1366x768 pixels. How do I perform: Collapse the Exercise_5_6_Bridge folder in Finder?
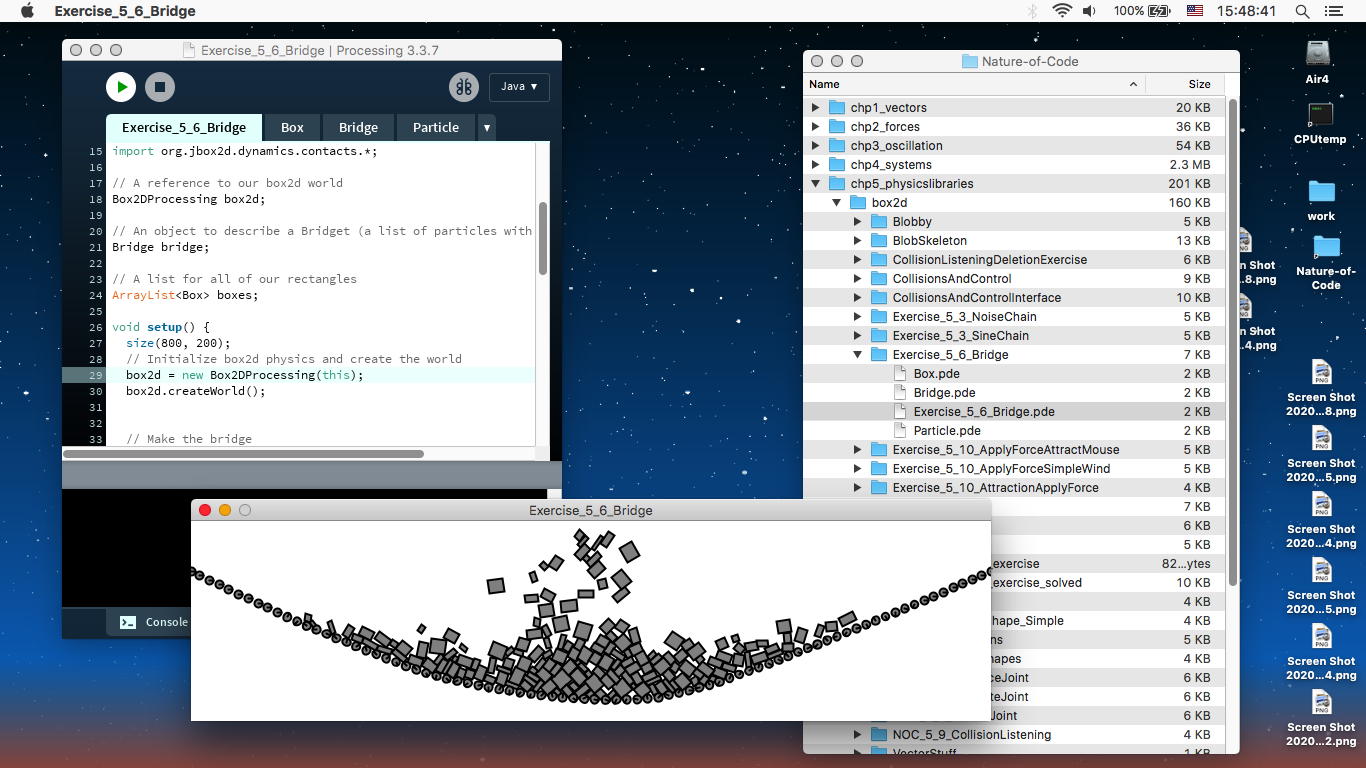pyautogui.click(x=857, y=355)
